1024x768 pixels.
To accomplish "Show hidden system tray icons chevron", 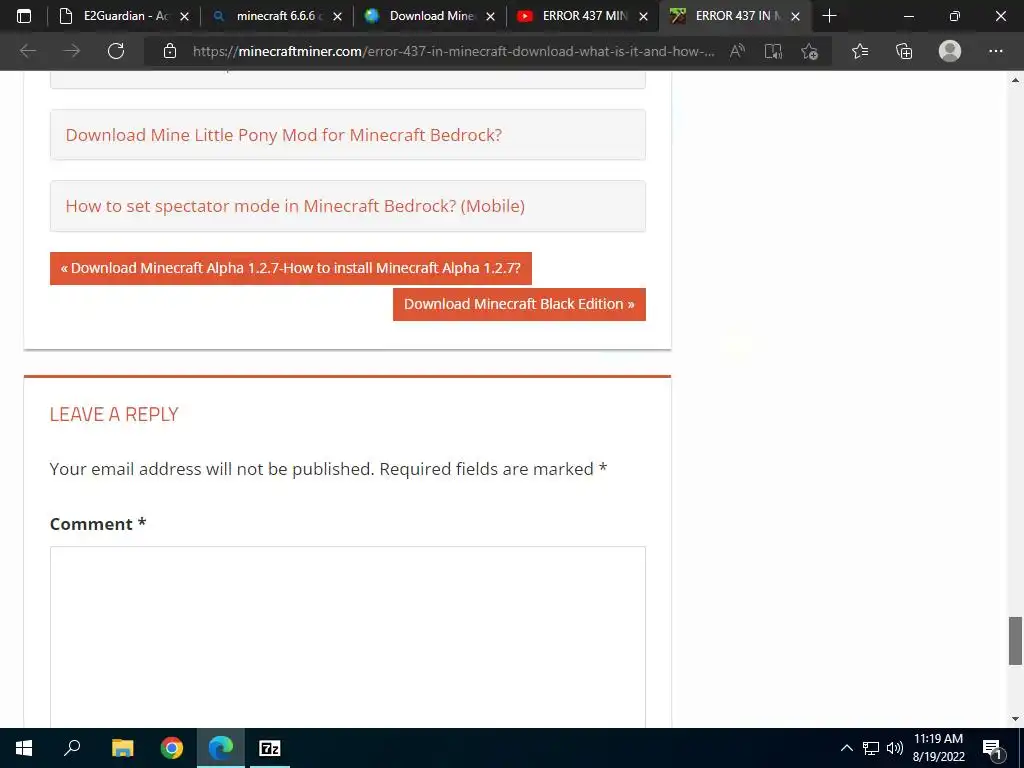I will coord(846,748).
